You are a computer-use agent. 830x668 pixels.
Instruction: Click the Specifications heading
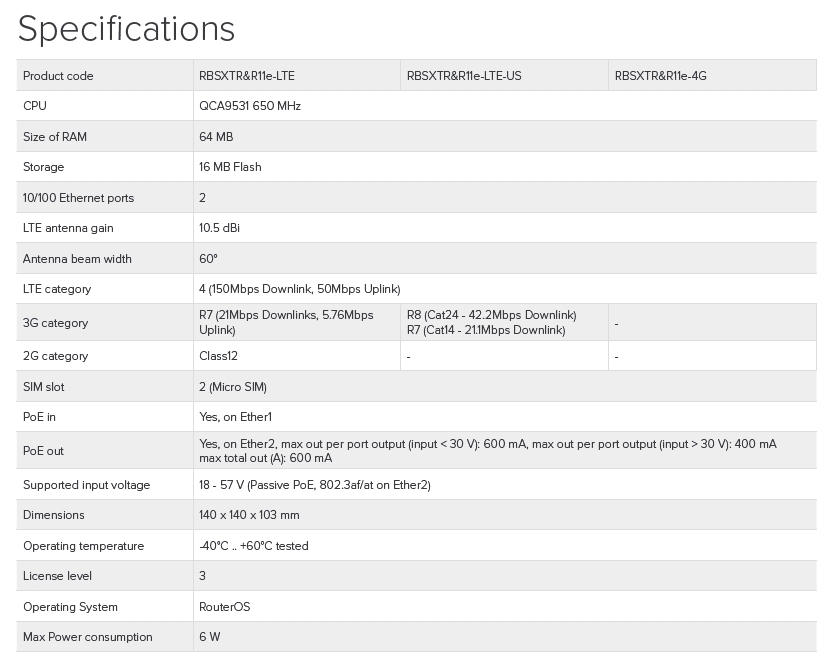pyautogui.click(x=126, y=29)
